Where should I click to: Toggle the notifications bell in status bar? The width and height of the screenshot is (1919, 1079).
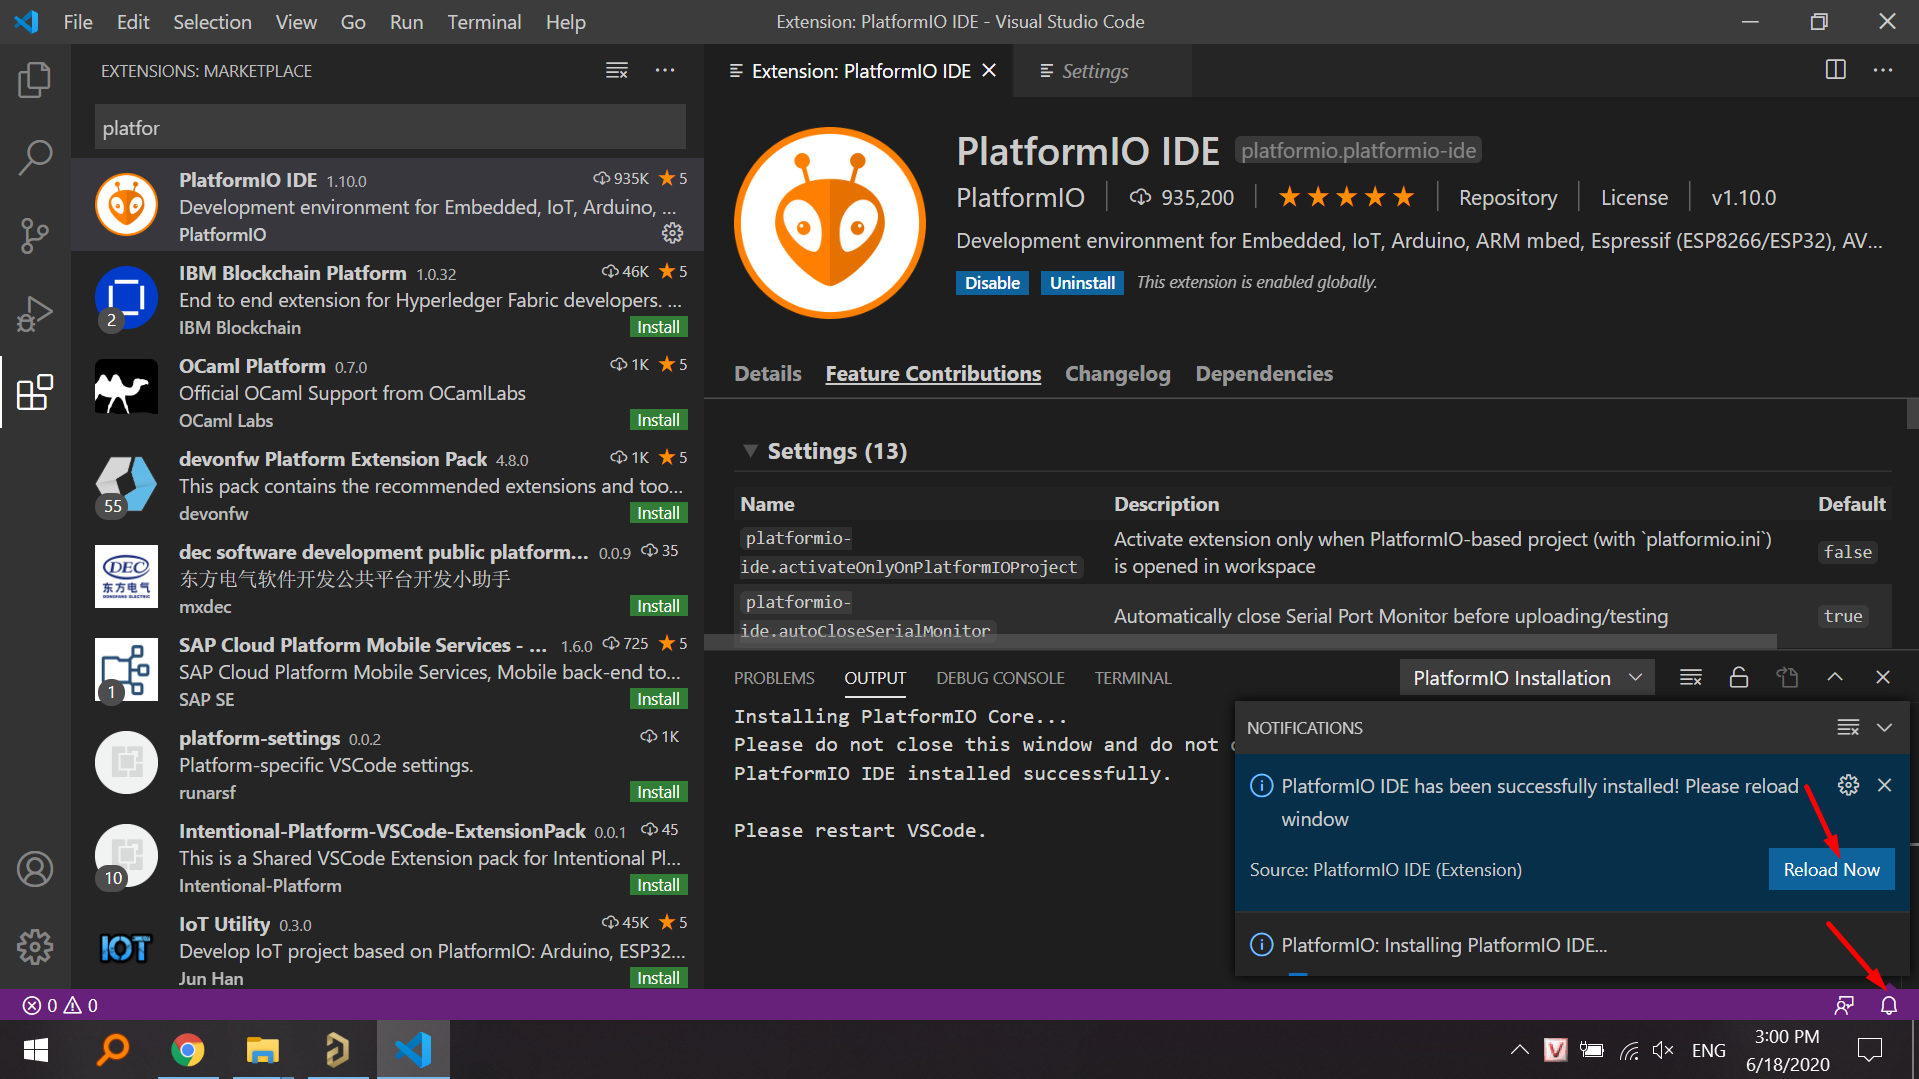click(1889, 1005)
